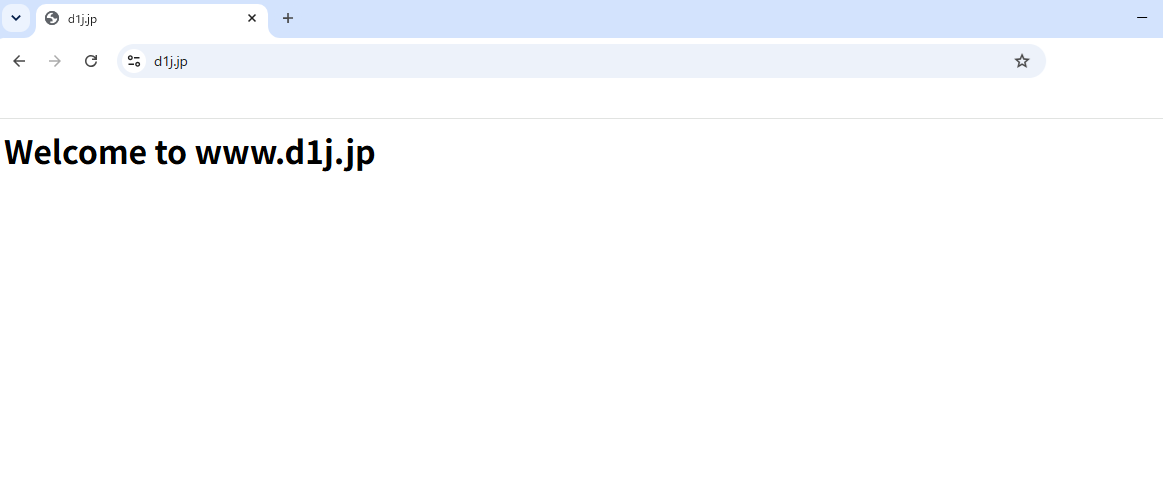Click the greyed-out forward arrow
The height and width of the screenshot is (503, 1163).
point(55,61)
